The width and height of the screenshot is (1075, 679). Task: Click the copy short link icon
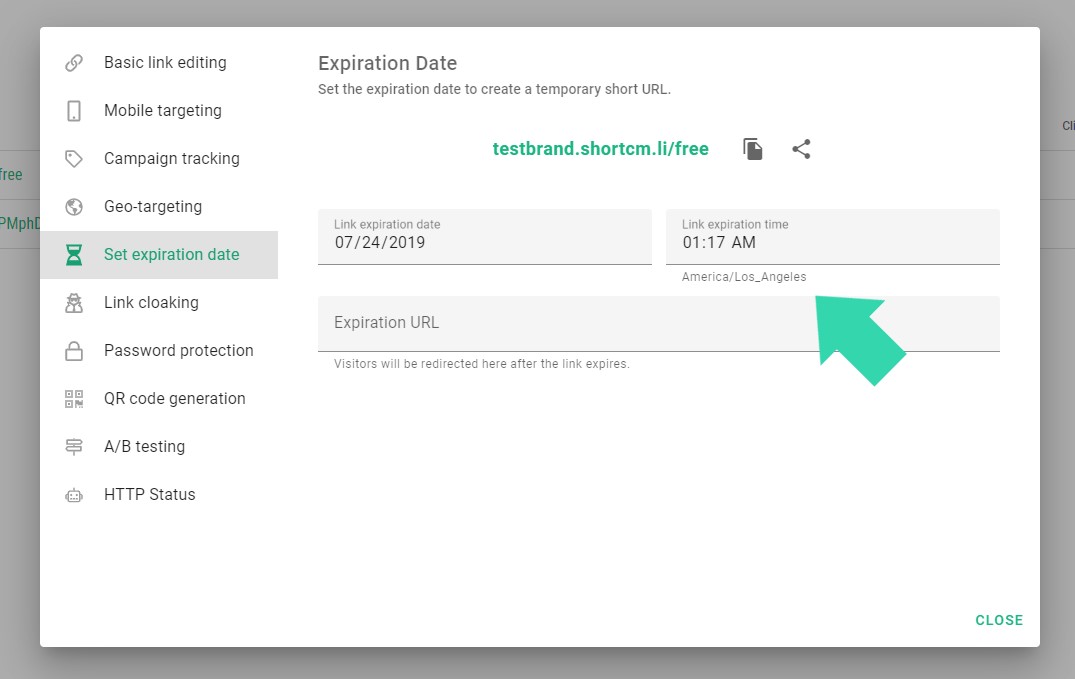[753, 149]
